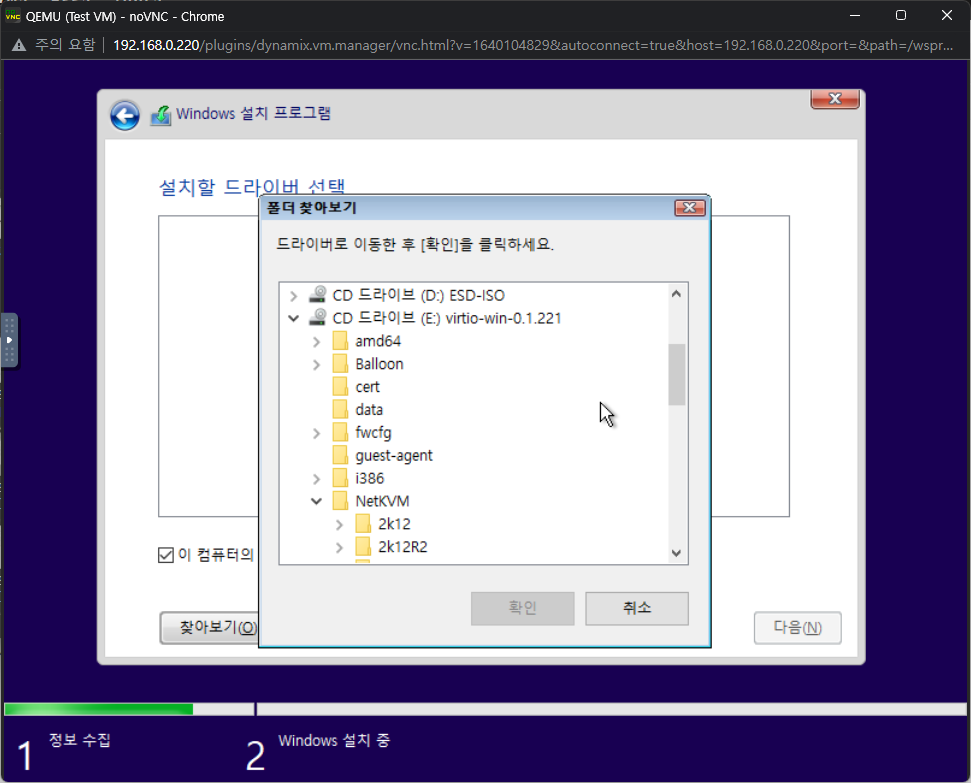Screen dimensions: 971x783
Task: Expand the 2k12R2 subfolder
Action: point(339,548)
